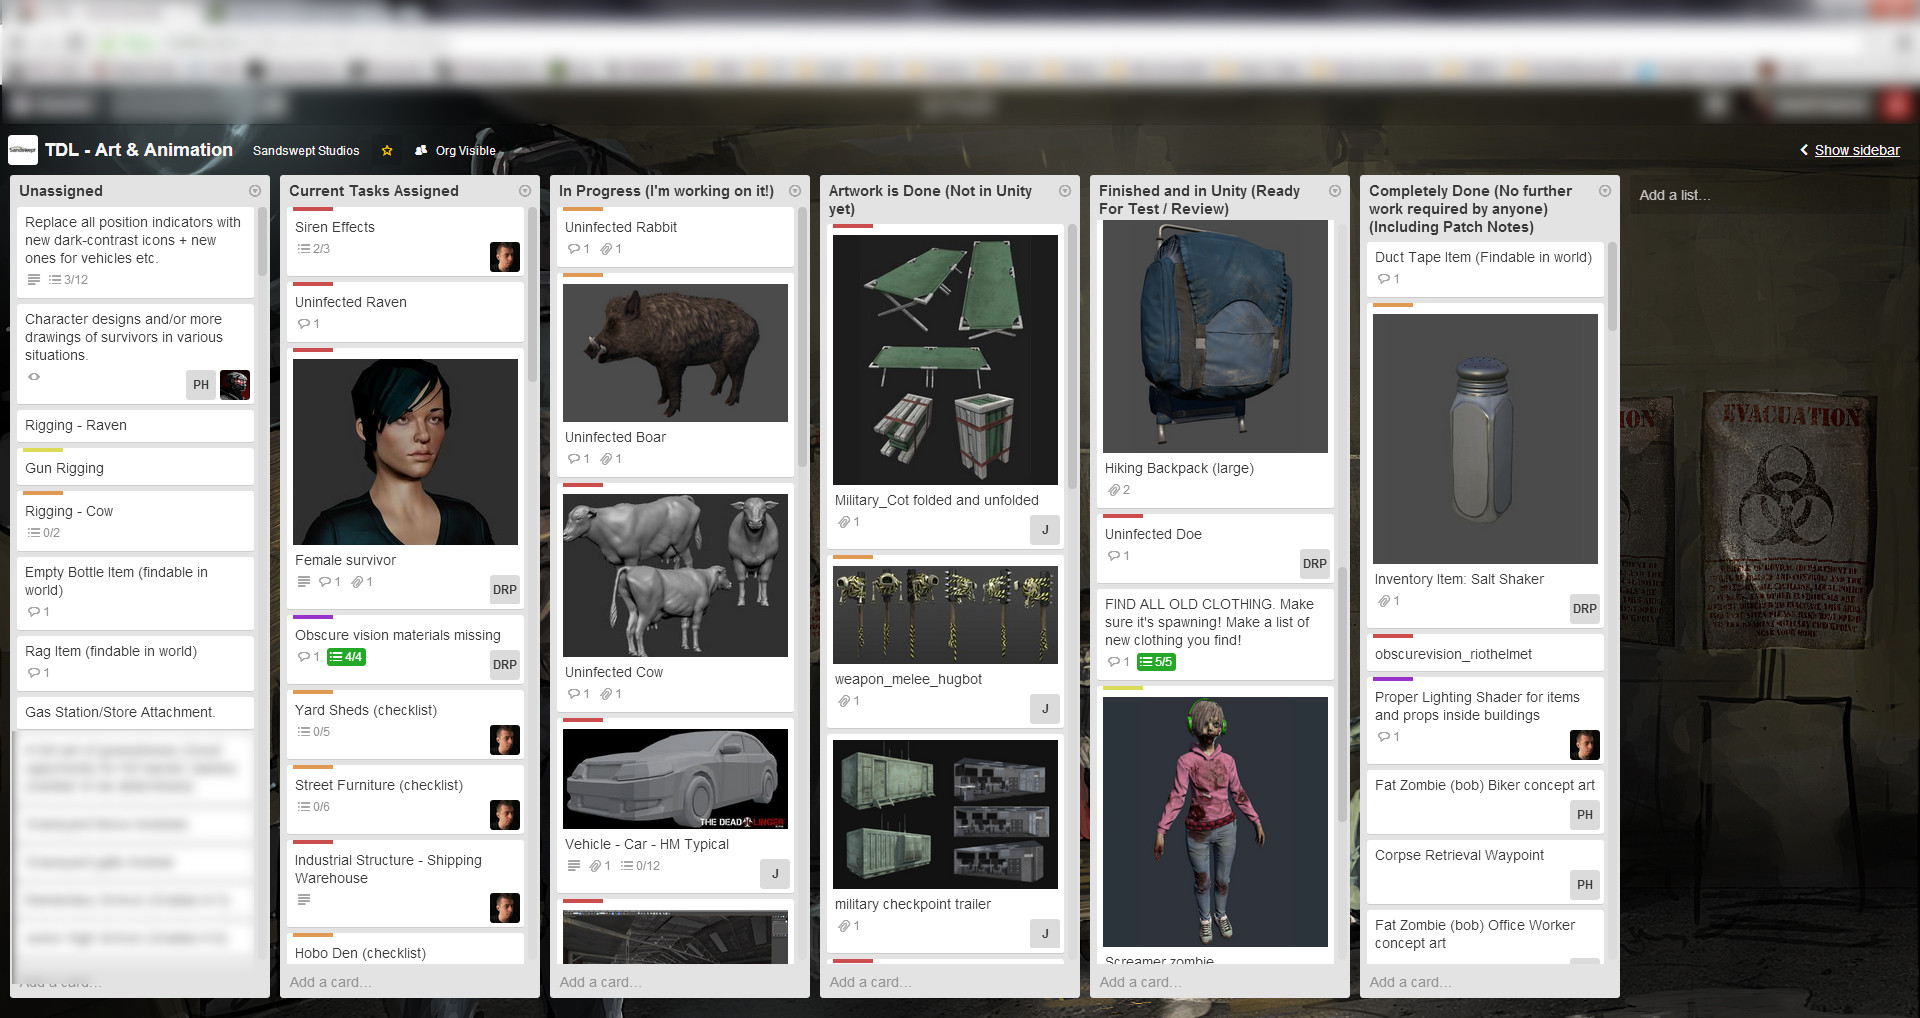Open Sandswept Studios organization

coord(306,151)
